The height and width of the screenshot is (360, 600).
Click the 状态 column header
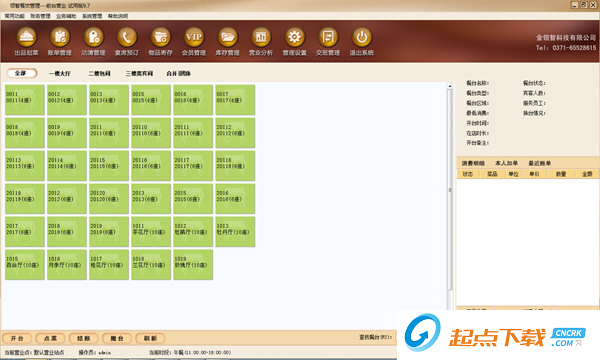tap(467, 174)
